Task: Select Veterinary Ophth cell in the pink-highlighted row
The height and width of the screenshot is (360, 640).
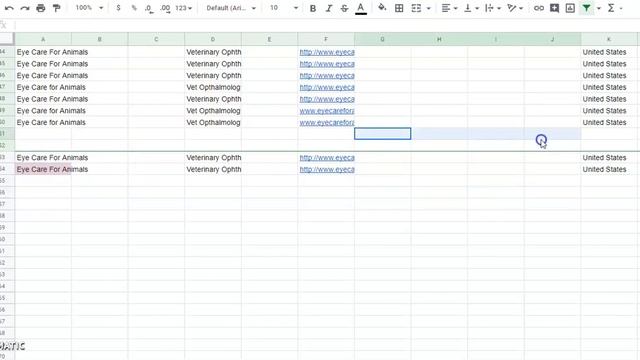Action: tap(213, 169)
